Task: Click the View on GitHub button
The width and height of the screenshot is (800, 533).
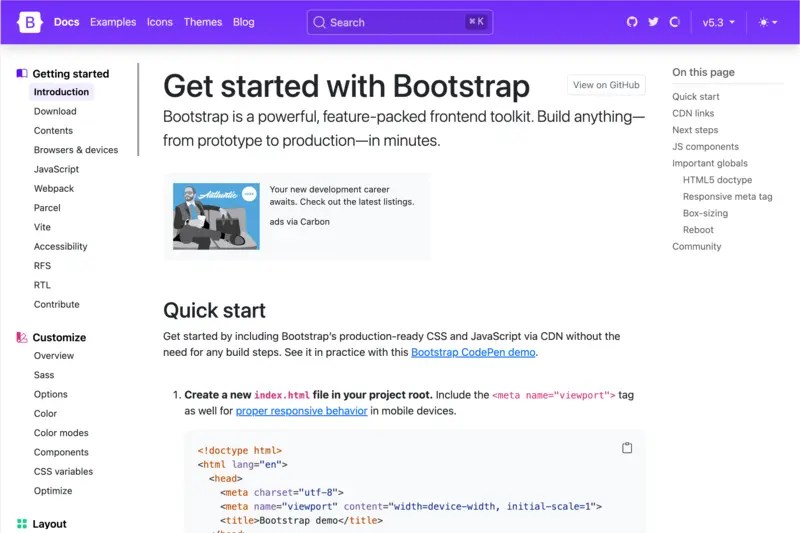Action: click(x=606, y=85)
